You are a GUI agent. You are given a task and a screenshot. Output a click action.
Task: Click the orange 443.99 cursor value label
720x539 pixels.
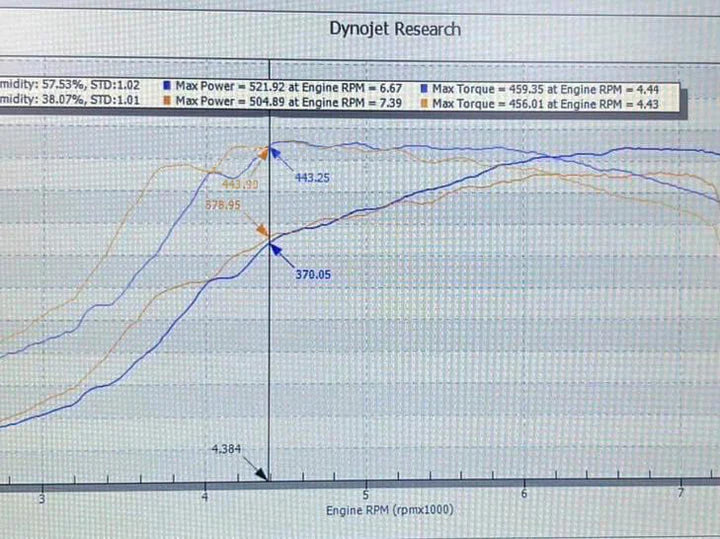tap(240, 185)
